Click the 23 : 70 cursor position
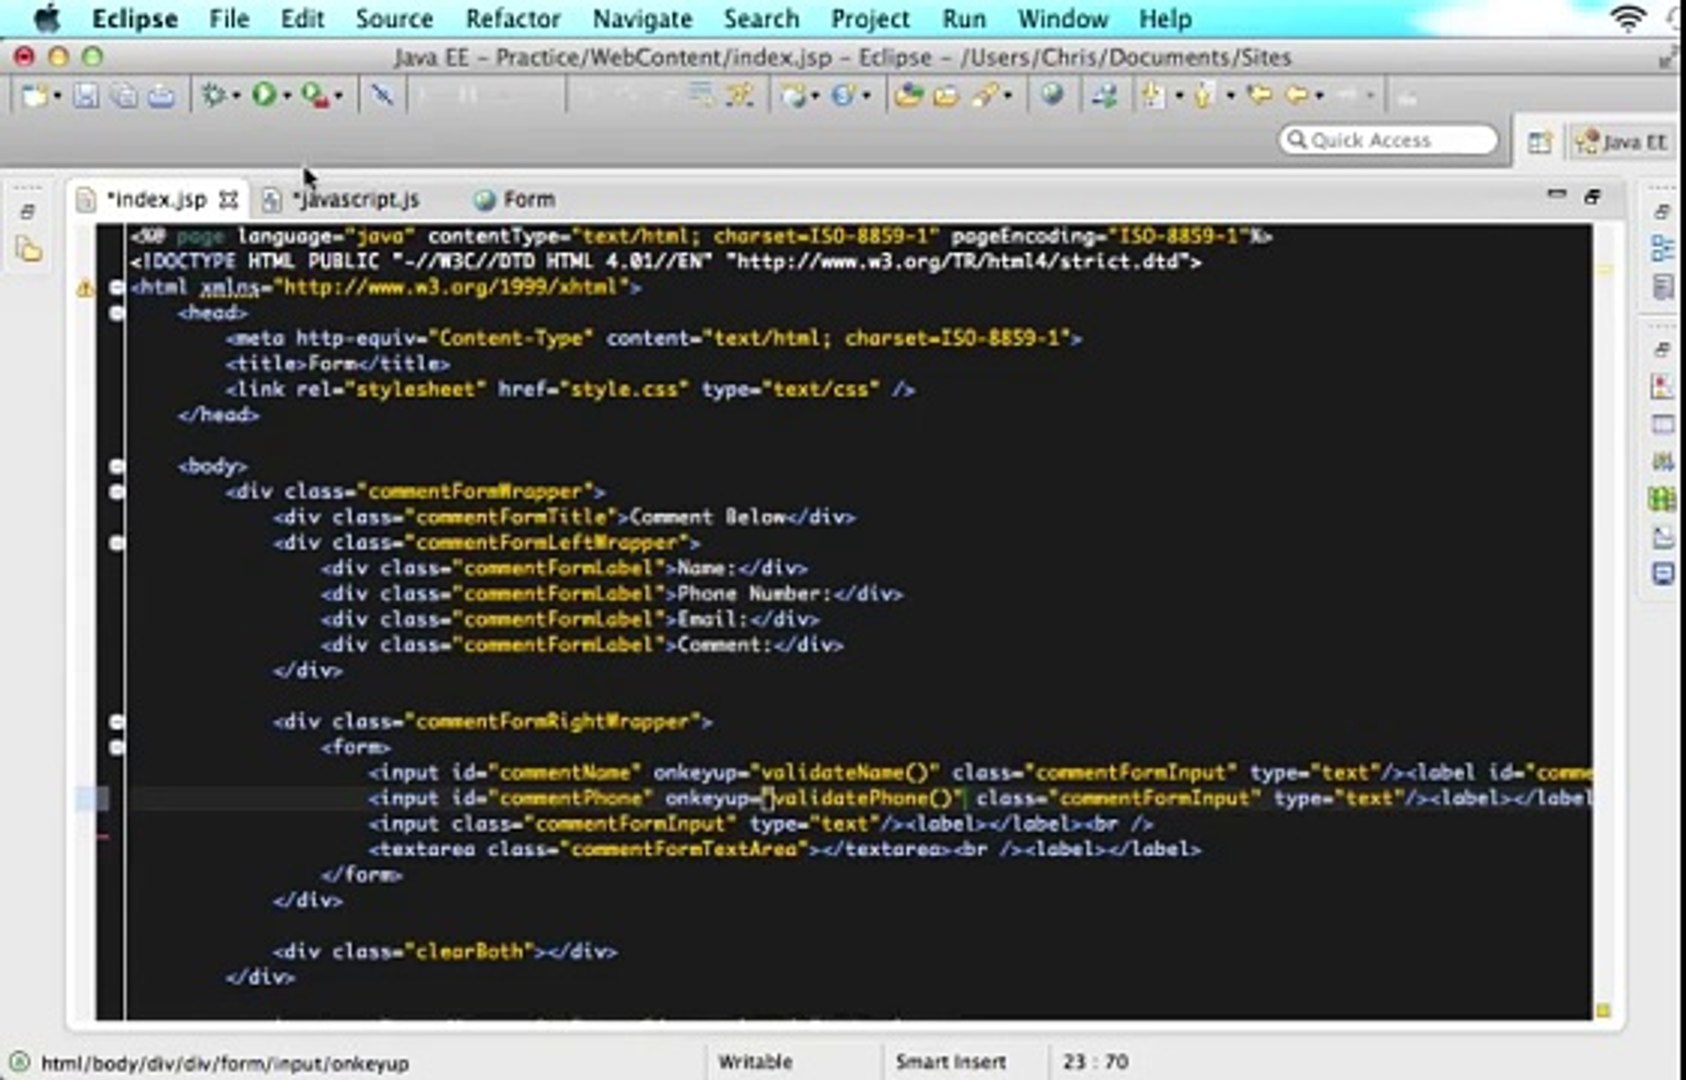Screen dimensions: 1686x1080 [x=1095, y=1062]
